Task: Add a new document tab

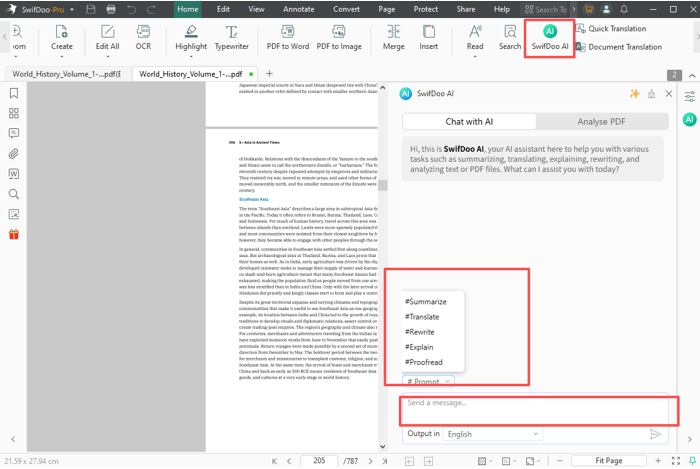Action: pyautogui.click(x=269, y=74)
